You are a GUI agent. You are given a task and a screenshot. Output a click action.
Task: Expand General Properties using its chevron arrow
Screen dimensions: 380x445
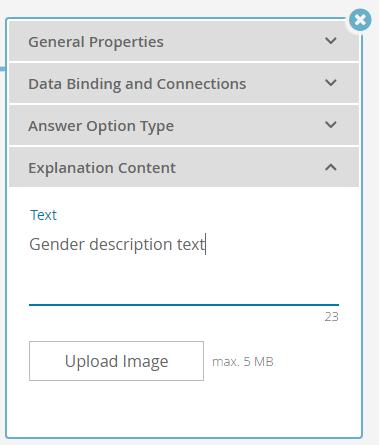click(331, 41)
